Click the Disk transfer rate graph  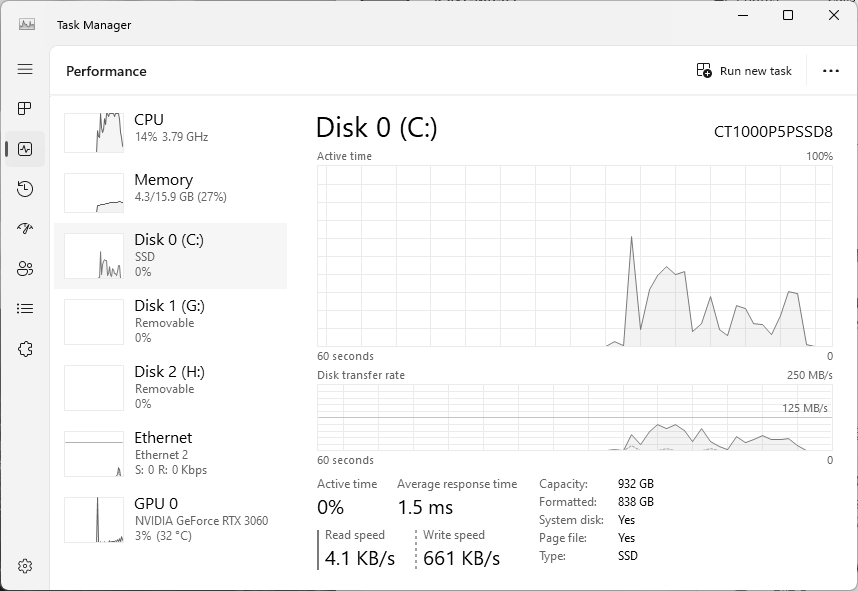(x=575, y=417)
